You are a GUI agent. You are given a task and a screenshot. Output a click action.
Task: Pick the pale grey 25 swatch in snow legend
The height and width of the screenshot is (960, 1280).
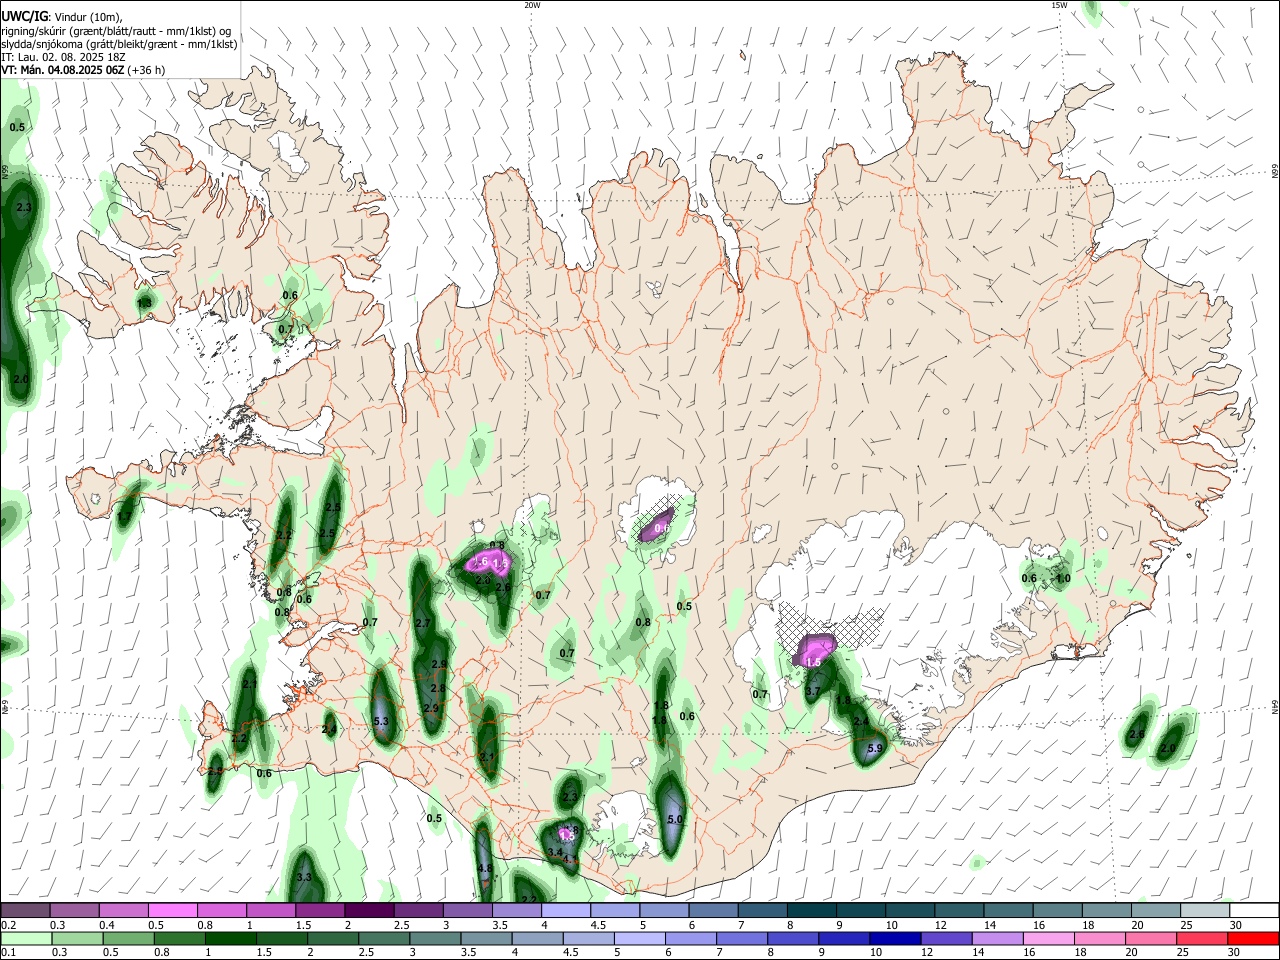1203,911
